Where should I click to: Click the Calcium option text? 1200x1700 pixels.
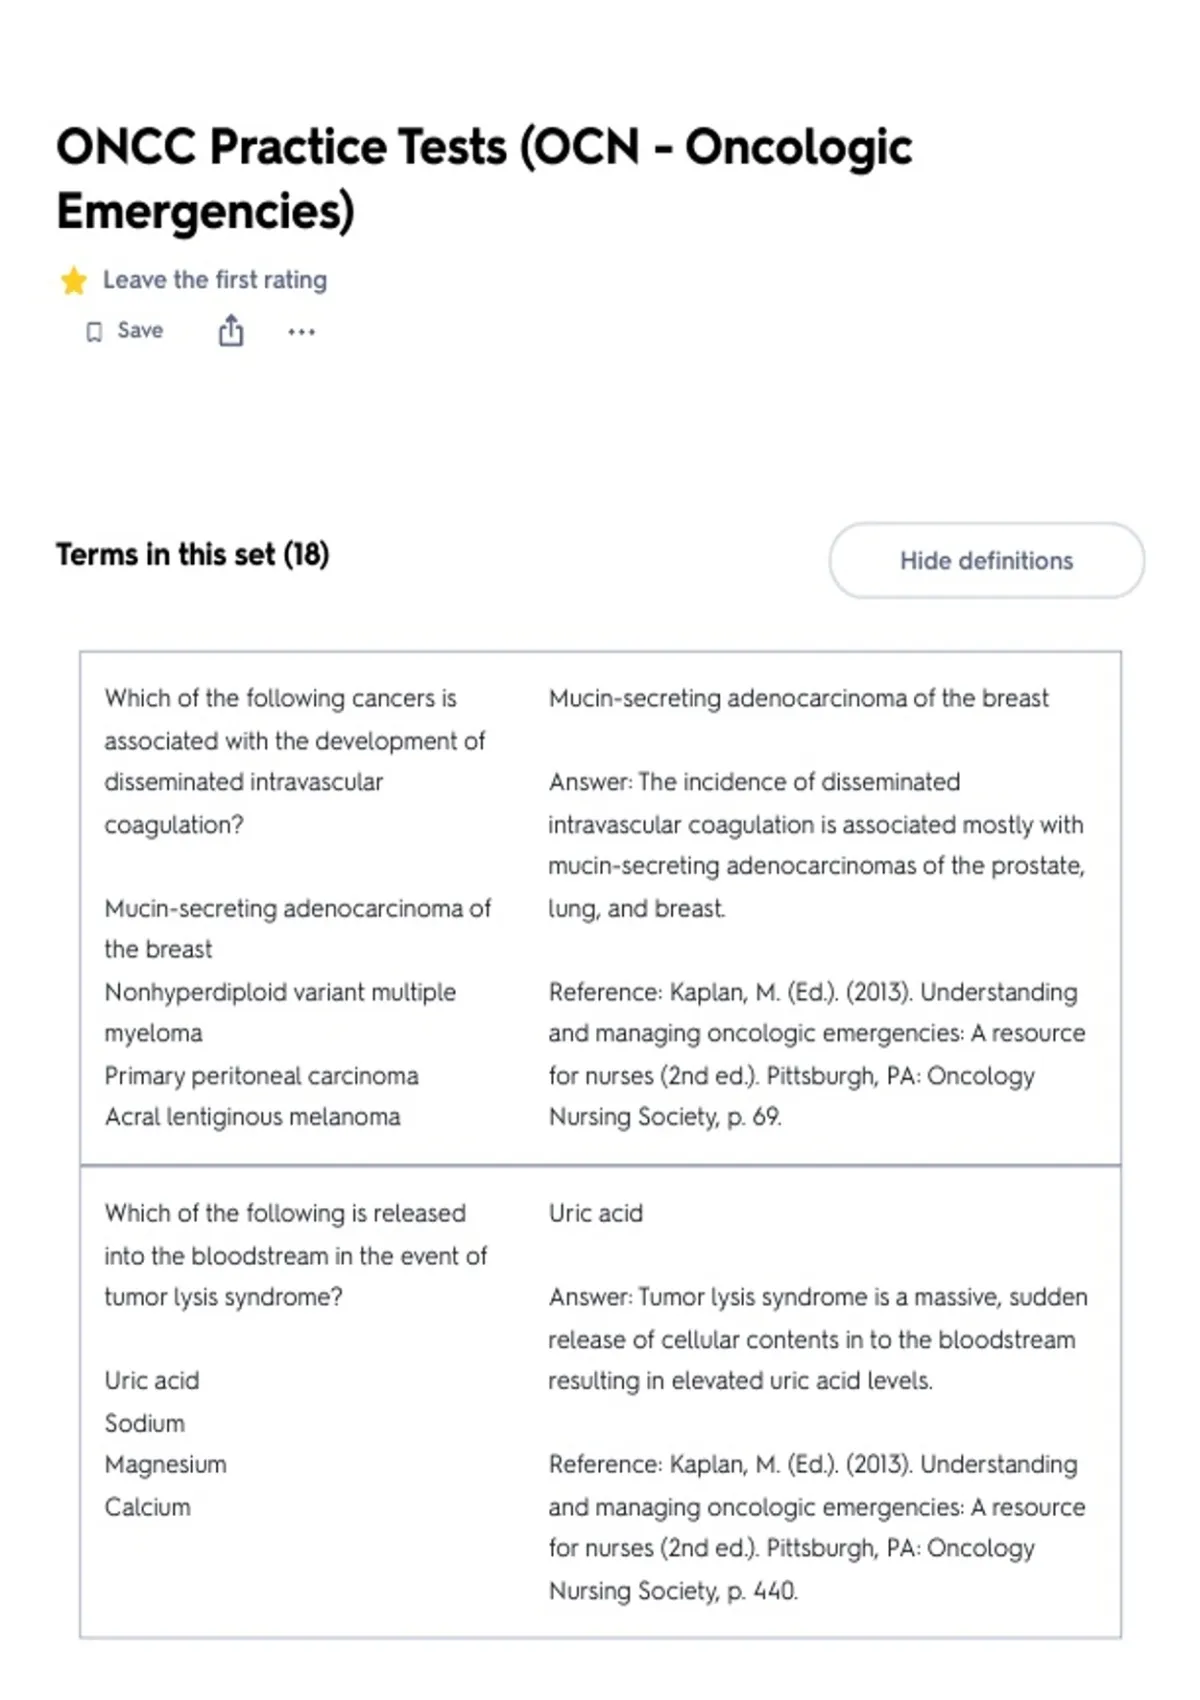[x=147, y=1507]
